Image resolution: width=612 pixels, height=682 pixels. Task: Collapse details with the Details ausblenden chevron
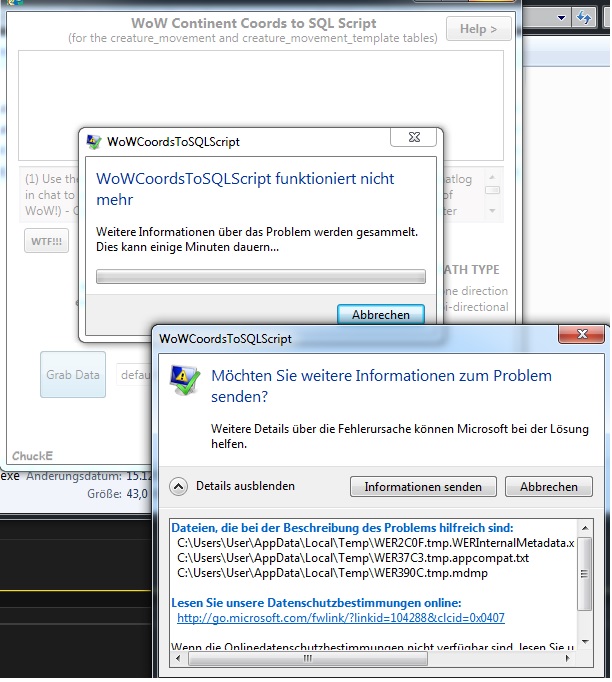(178, 487)
